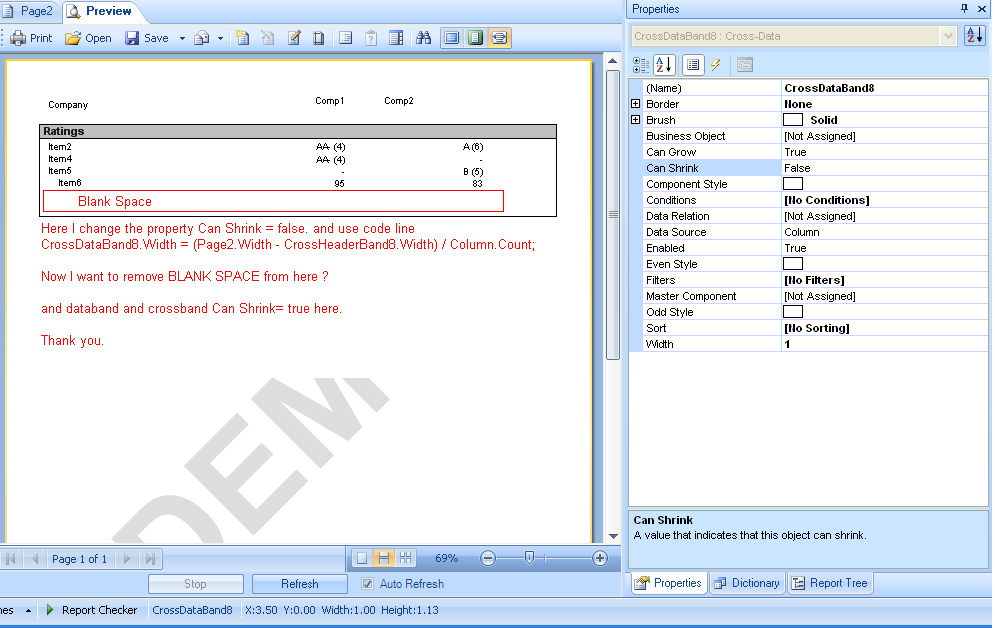Click the Print toolbar button
Image resolution: width=995 pixels, height=628 pixels.
31,38
